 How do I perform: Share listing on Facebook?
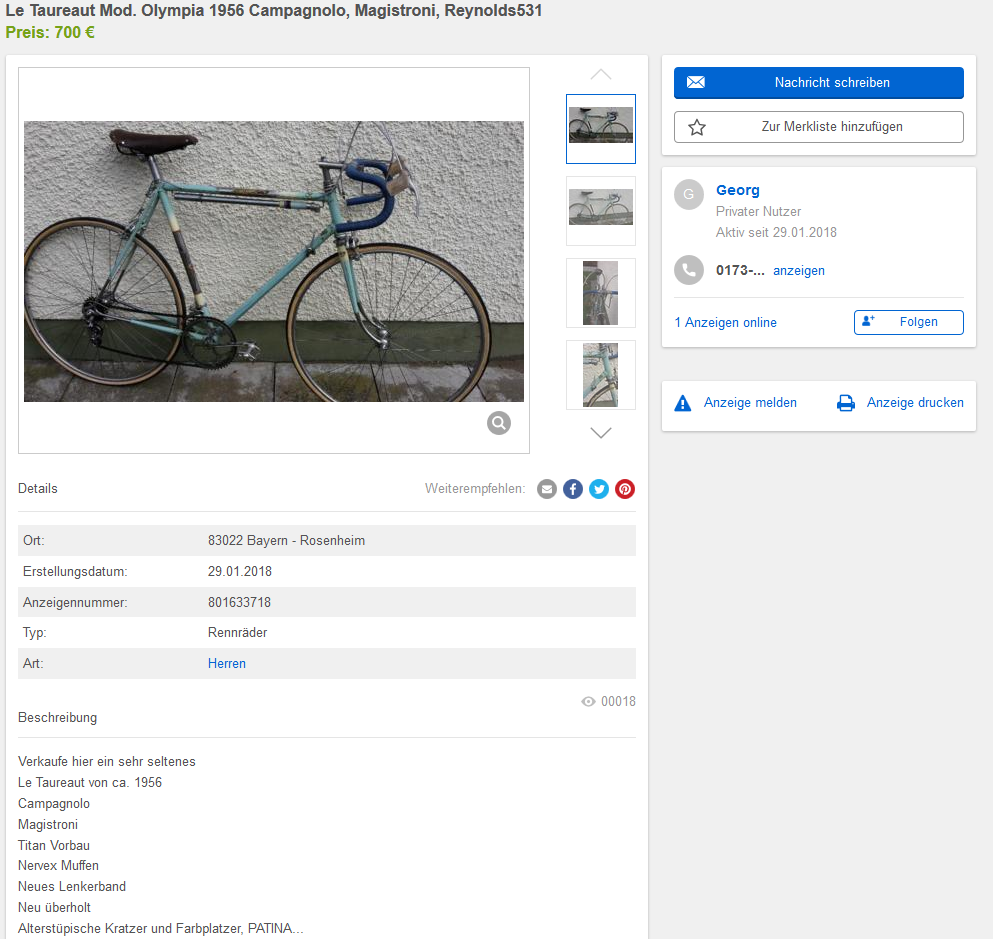pos(573,489)
